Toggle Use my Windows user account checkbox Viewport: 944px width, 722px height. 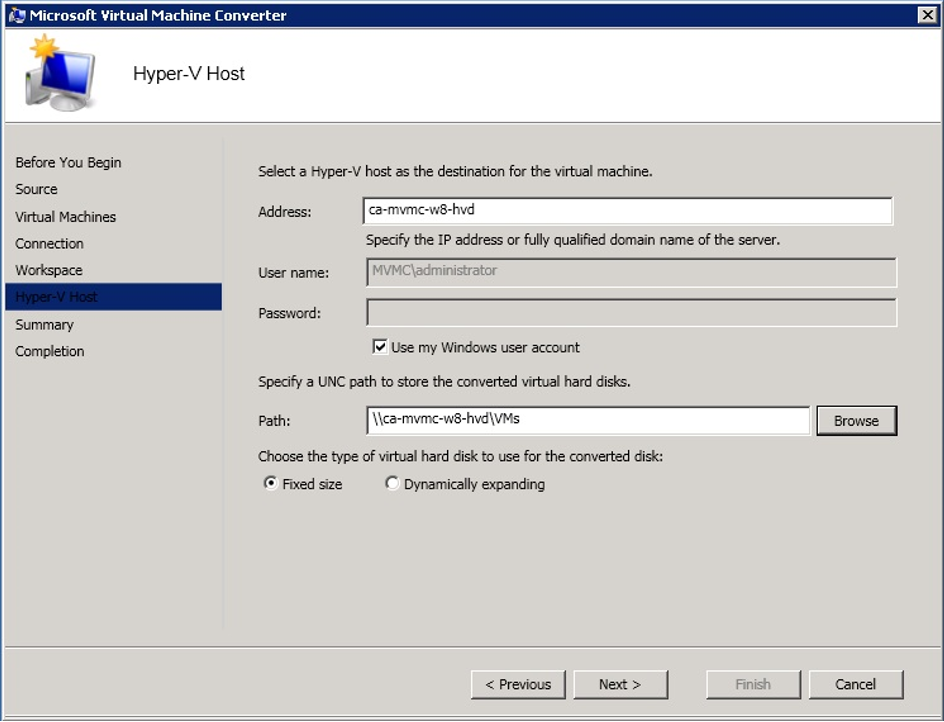(x=380, y=347)
